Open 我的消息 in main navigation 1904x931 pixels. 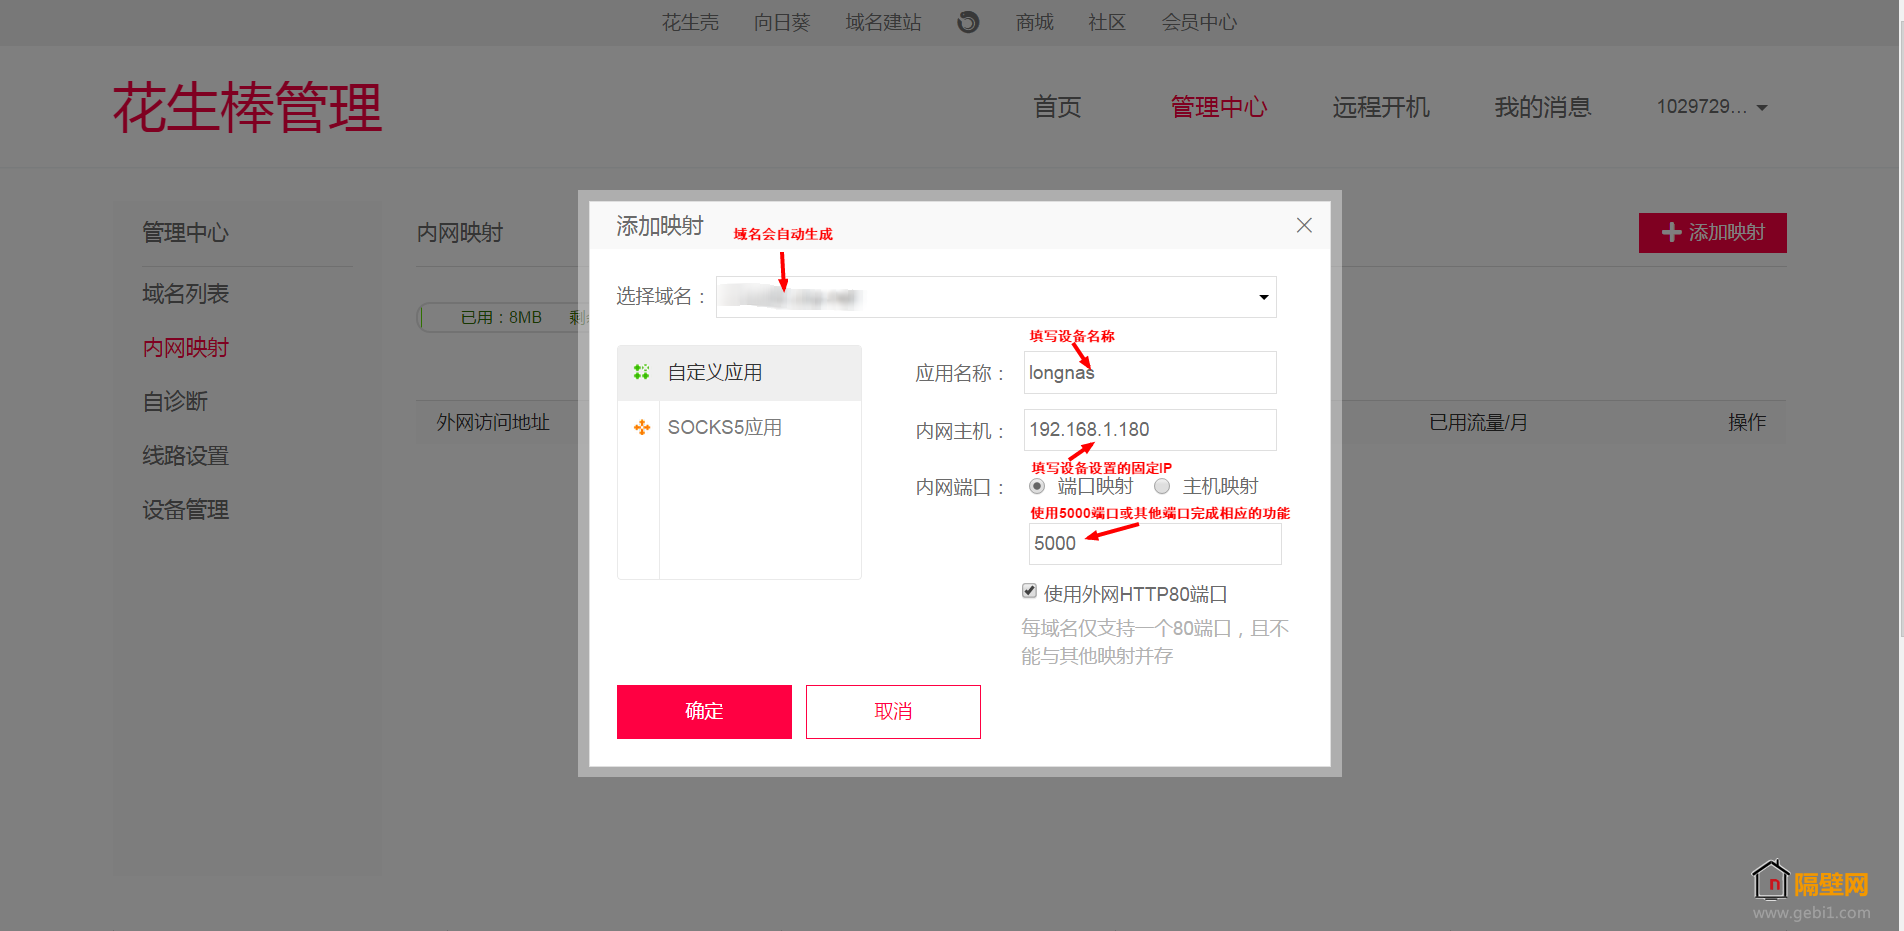pyautogui.click(x=1543, y=107)
